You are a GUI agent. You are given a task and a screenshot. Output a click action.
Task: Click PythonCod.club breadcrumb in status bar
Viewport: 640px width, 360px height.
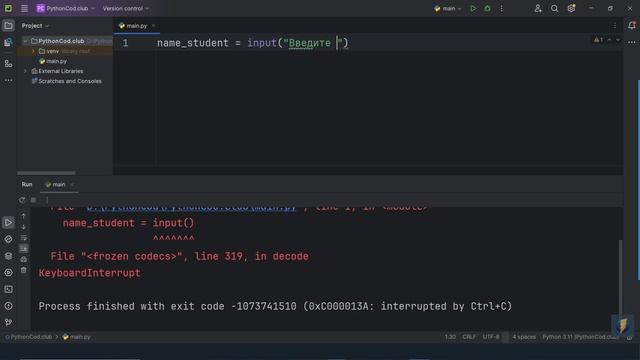pos(29,337)
